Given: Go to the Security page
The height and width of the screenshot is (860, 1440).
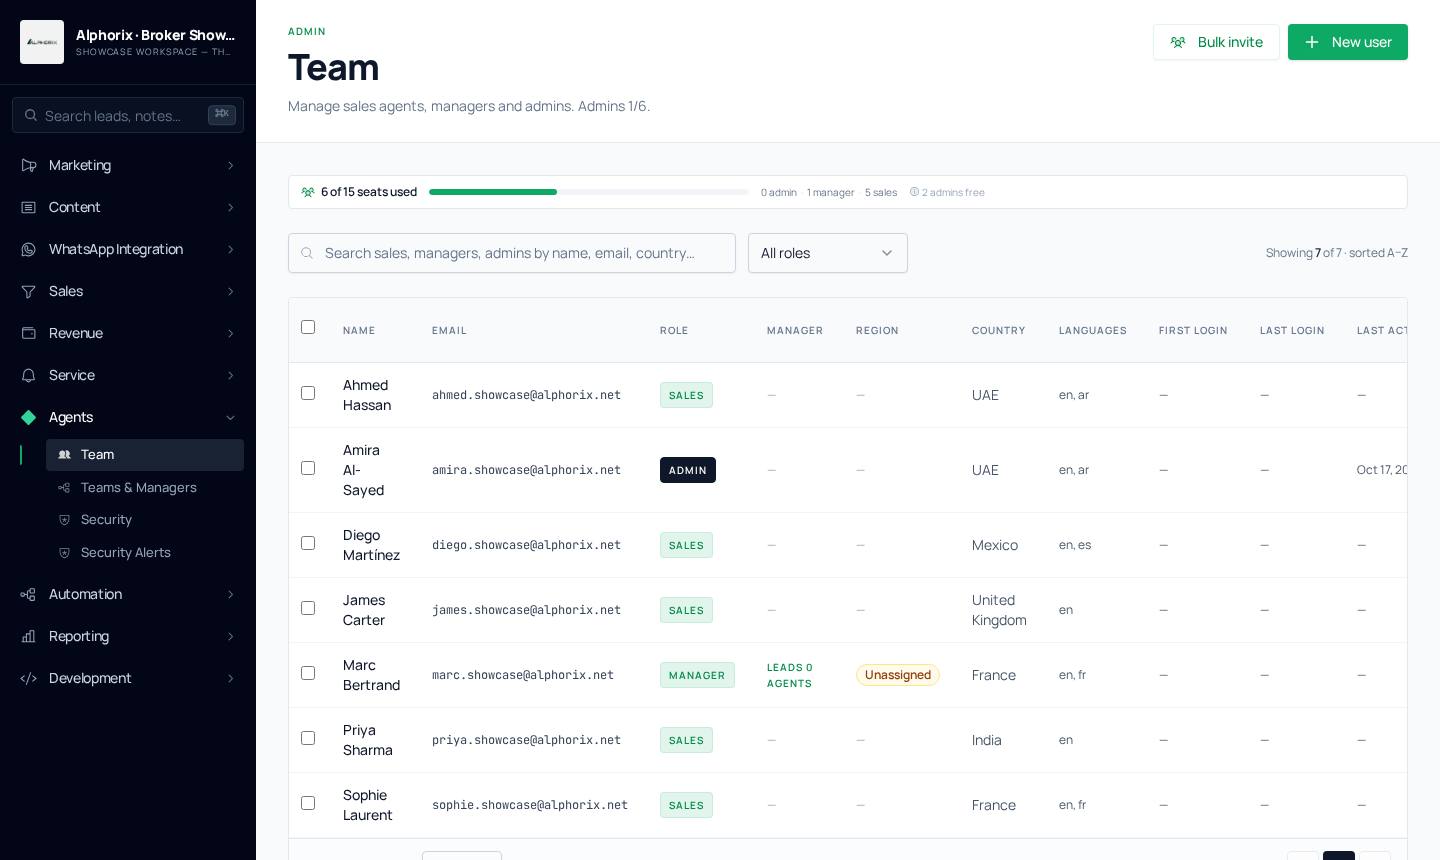Looking at the screenshot, I should pos(145,520).
